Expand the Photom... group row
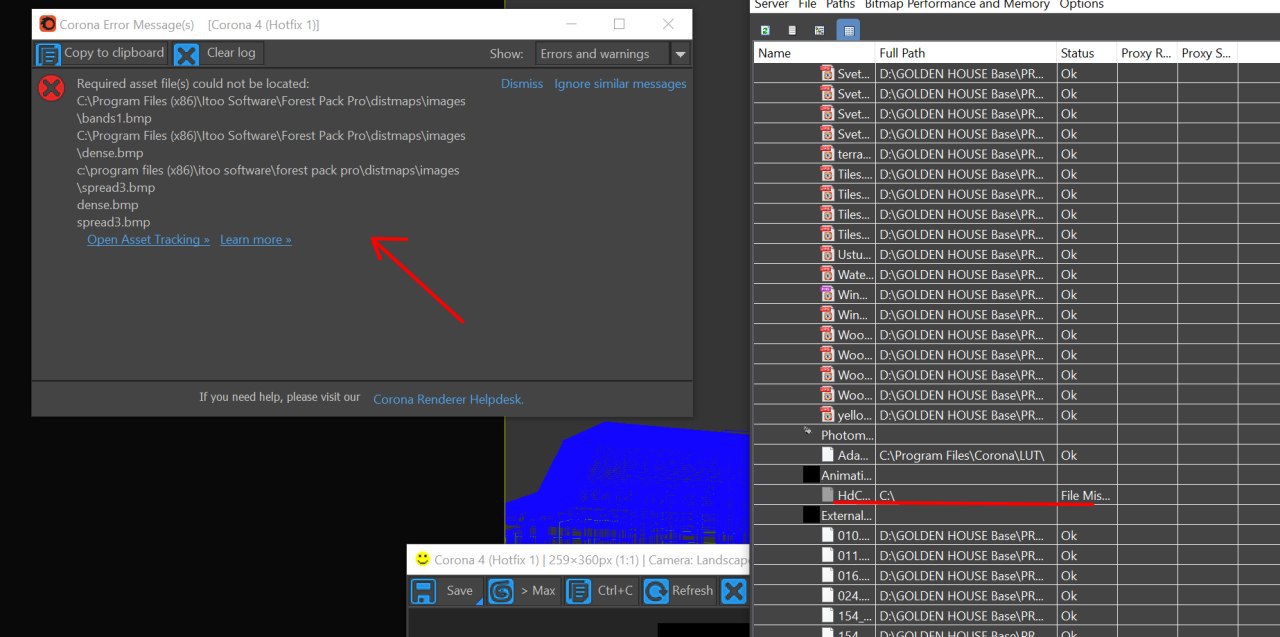Screen dimensions: 1280x637 tap(808, 433)
